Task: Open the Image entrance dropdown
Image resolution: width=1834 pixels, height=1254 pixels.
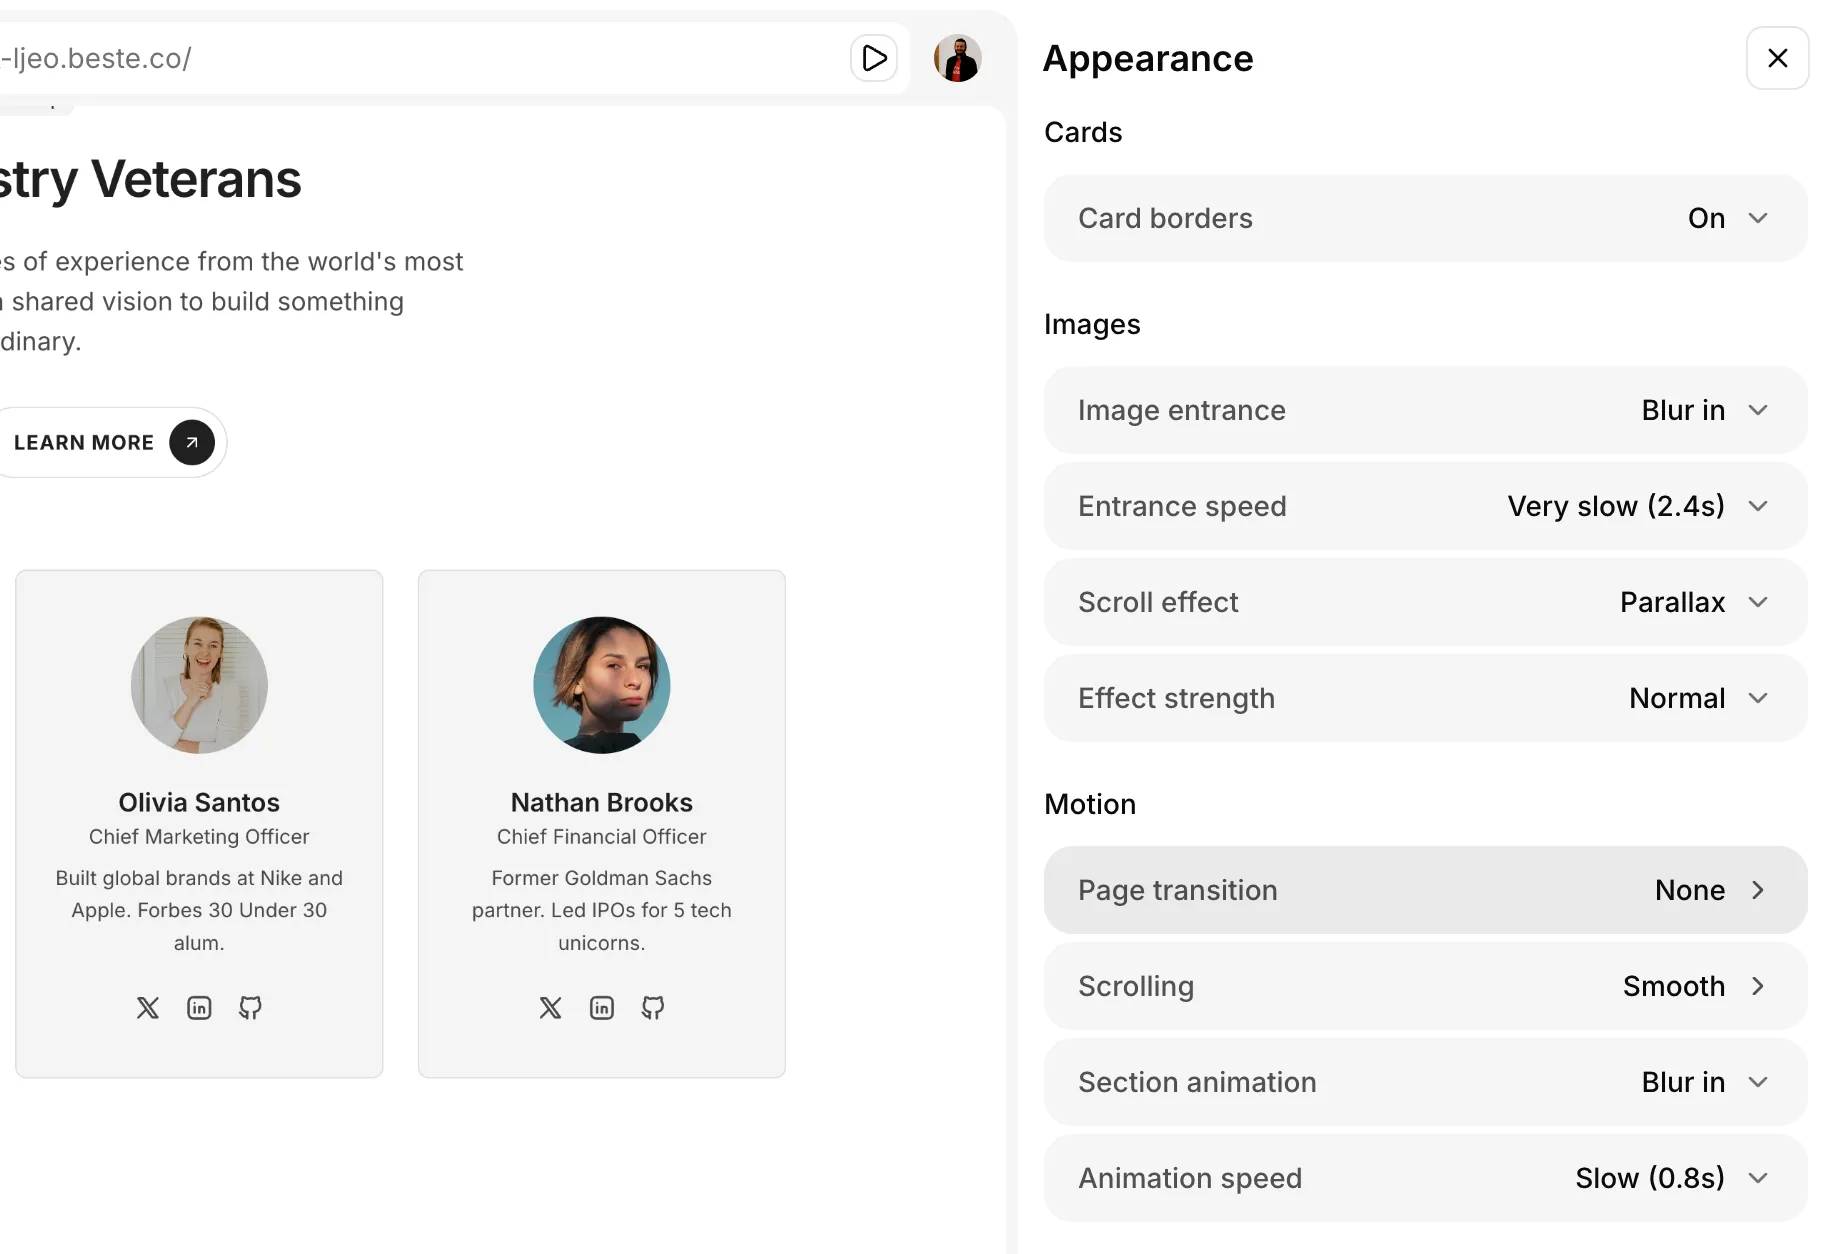Action: (x=1425, y=410)
